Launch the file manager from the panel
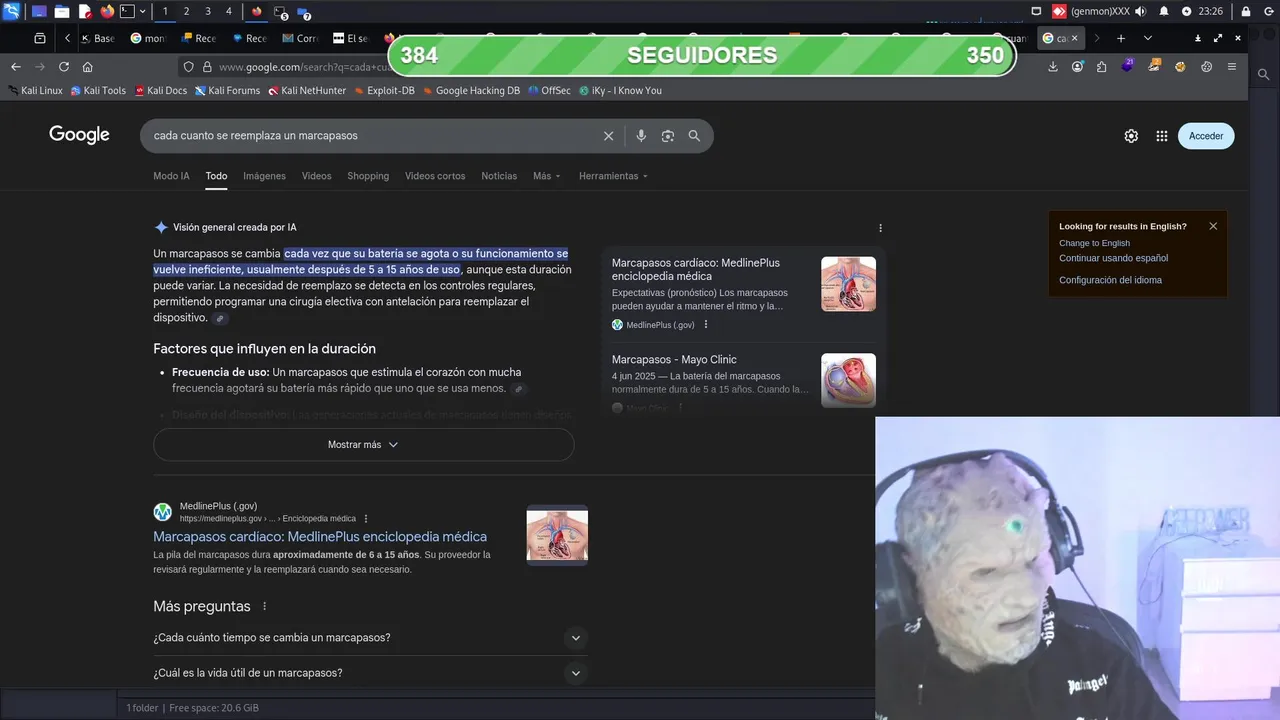The image size is (1280, 720). (62, 11)
